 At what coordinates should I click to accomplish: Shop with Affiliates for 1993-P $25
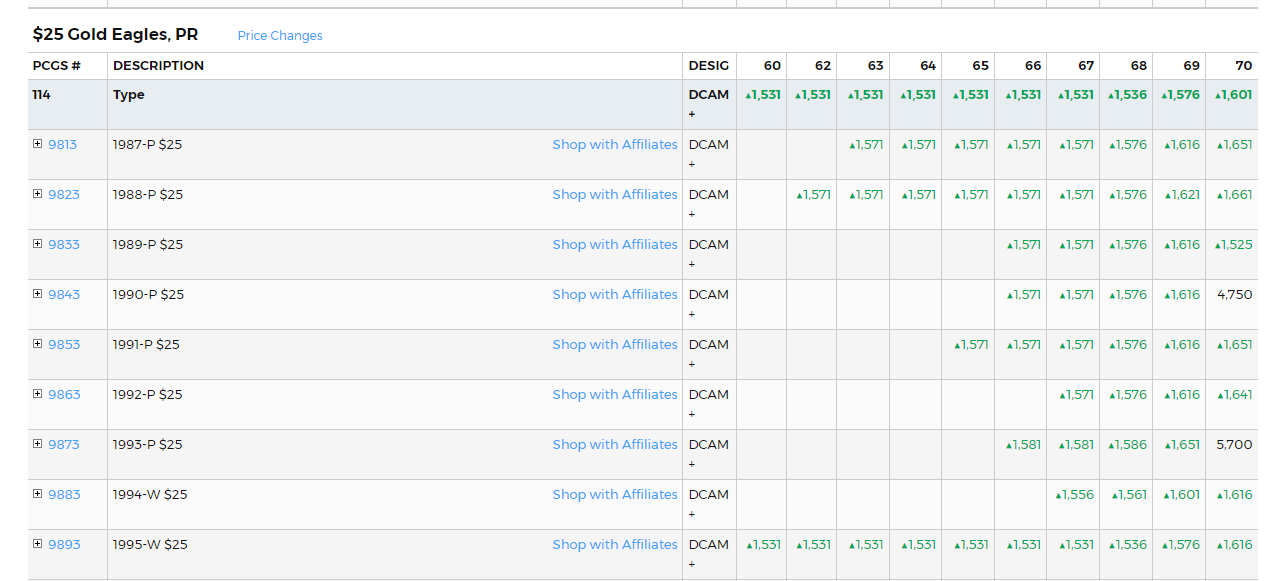pyautogui.click(x=615, y=444)
